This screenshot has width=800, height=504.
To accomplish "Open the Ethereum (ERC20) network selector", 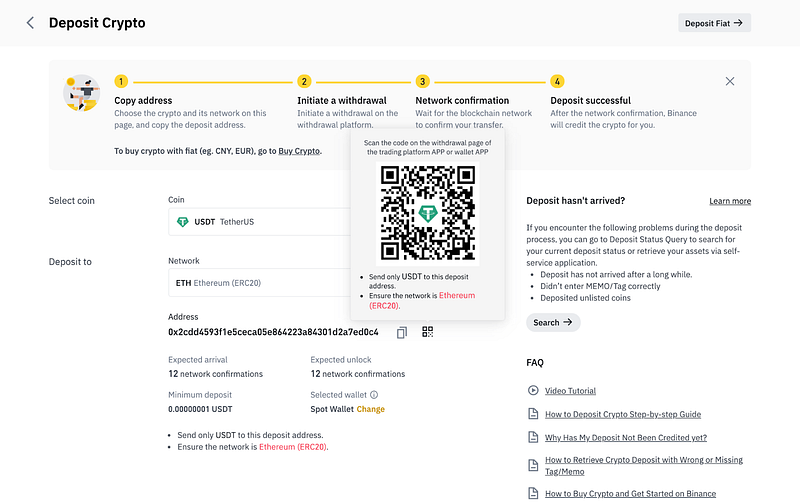I will [260, 283].
